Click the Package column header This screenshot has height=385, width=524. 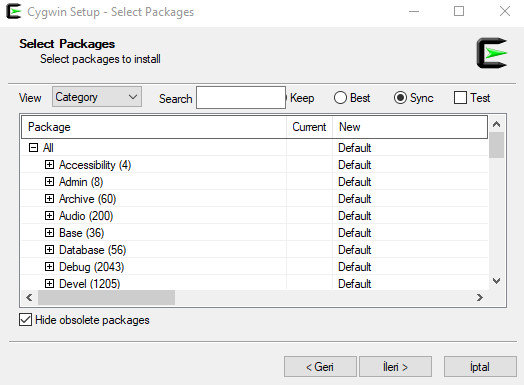pyautogui.click(x=154, y=127)
